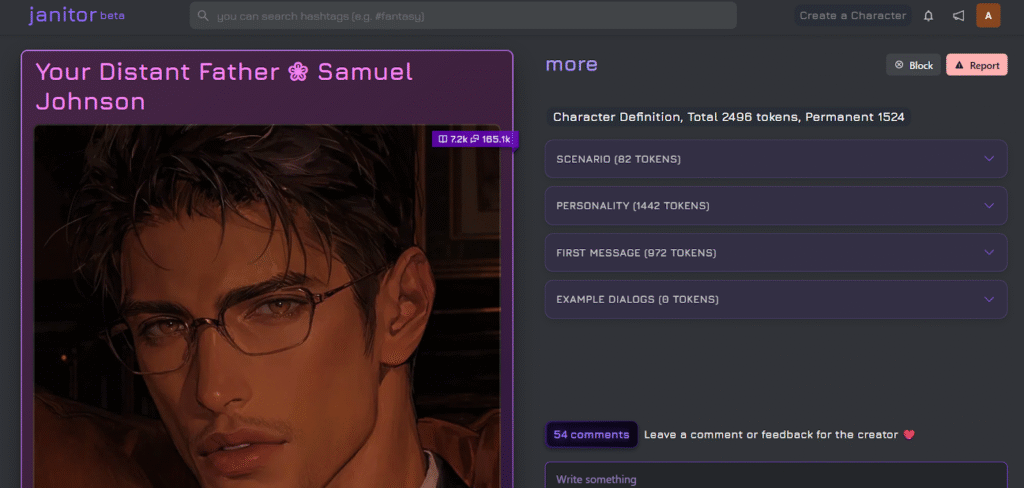Click the search magnifier icon
The image size is (1024, 488).
point(203,16)
